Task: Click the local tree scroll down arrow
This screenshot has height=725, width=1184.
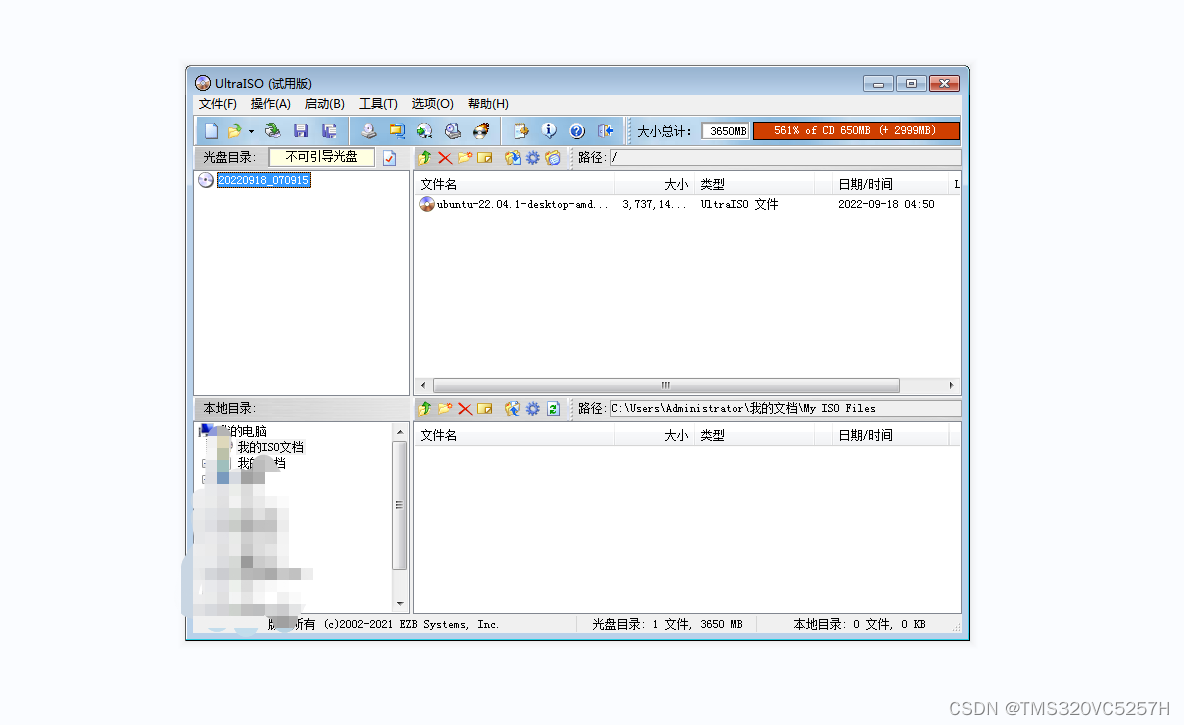Action: tap(400, 603)
